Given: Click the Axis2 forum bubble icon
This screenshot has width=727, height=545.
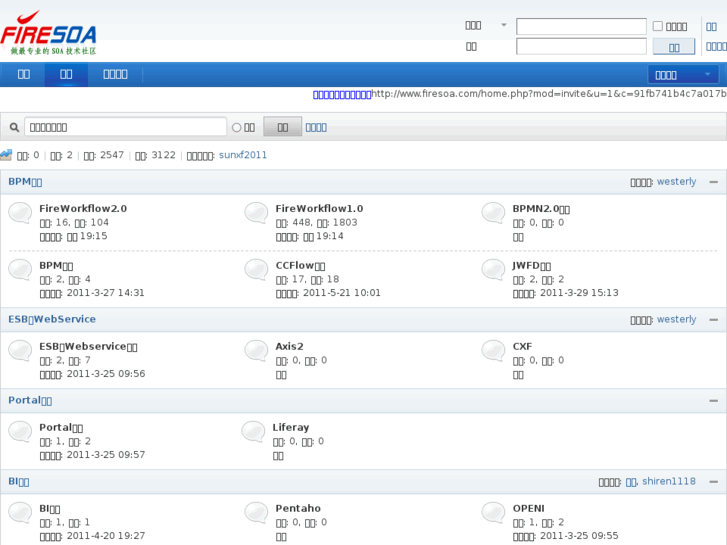Looking at the screenshot, I should coord(256,351).
